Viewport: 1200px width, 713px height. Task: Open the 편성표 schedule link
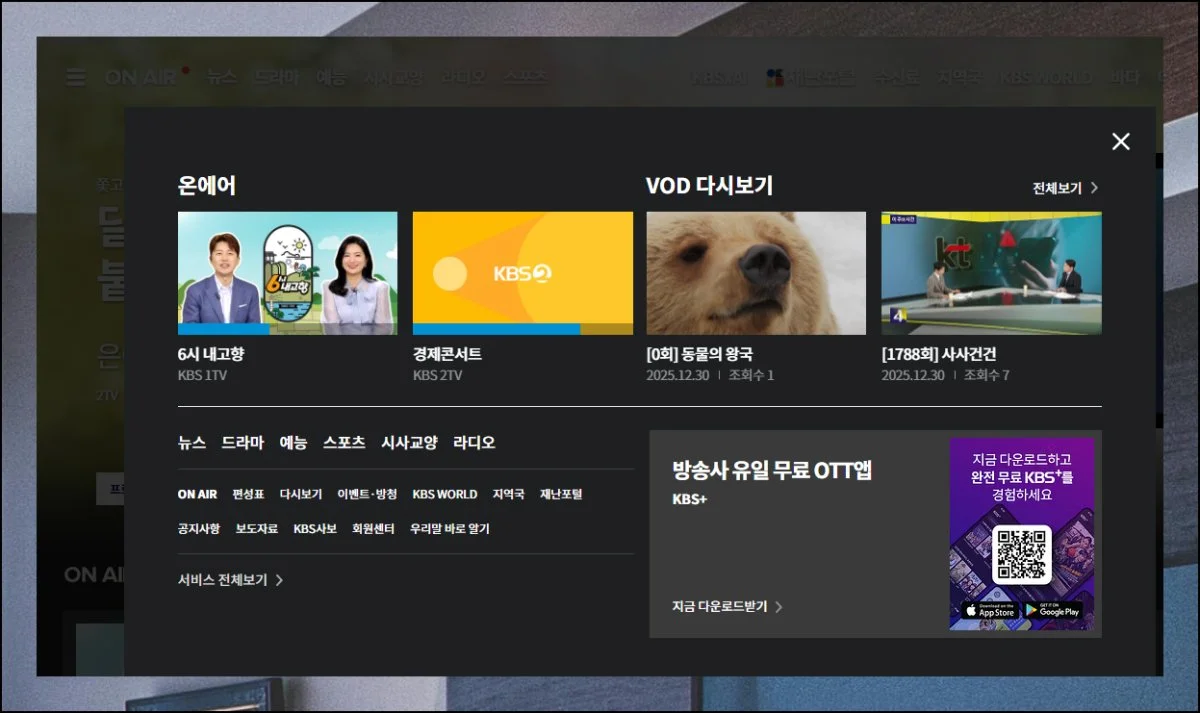click(x=248, y=494)
